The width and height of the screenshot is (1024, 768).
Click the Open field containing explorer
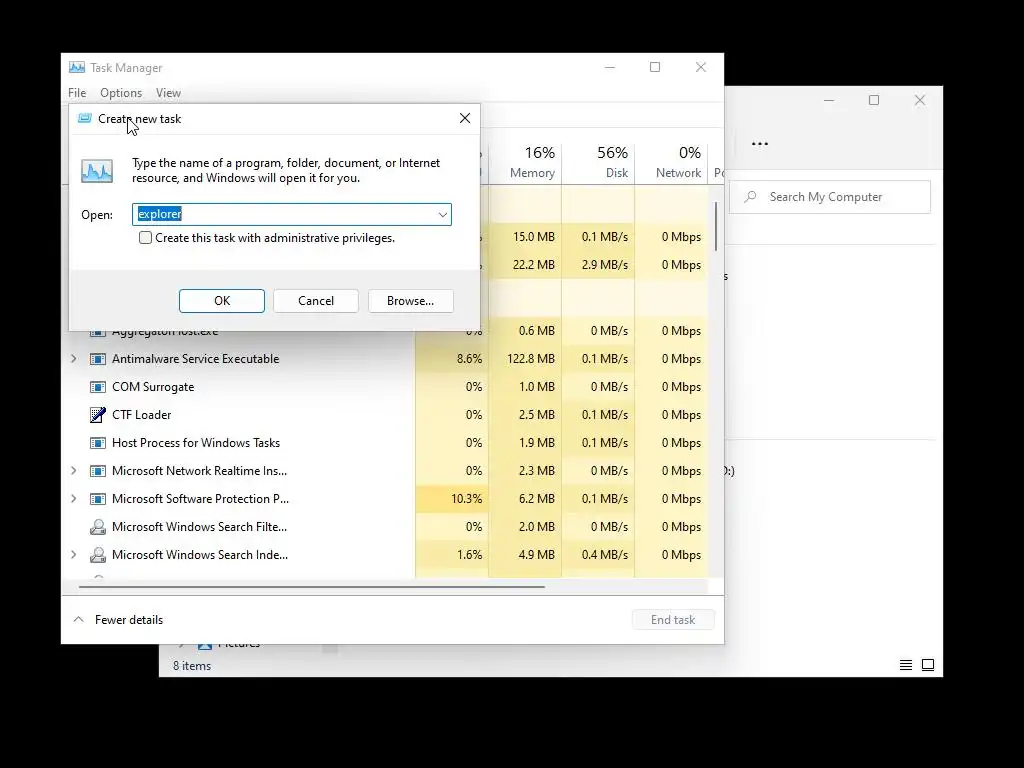[291, 214]
